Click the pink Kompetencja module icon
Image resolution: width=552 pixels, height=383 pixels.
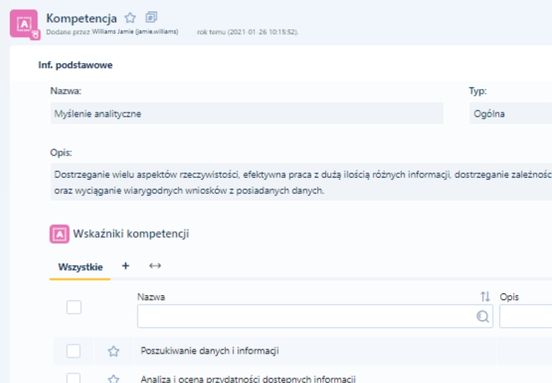coord(24,24)
